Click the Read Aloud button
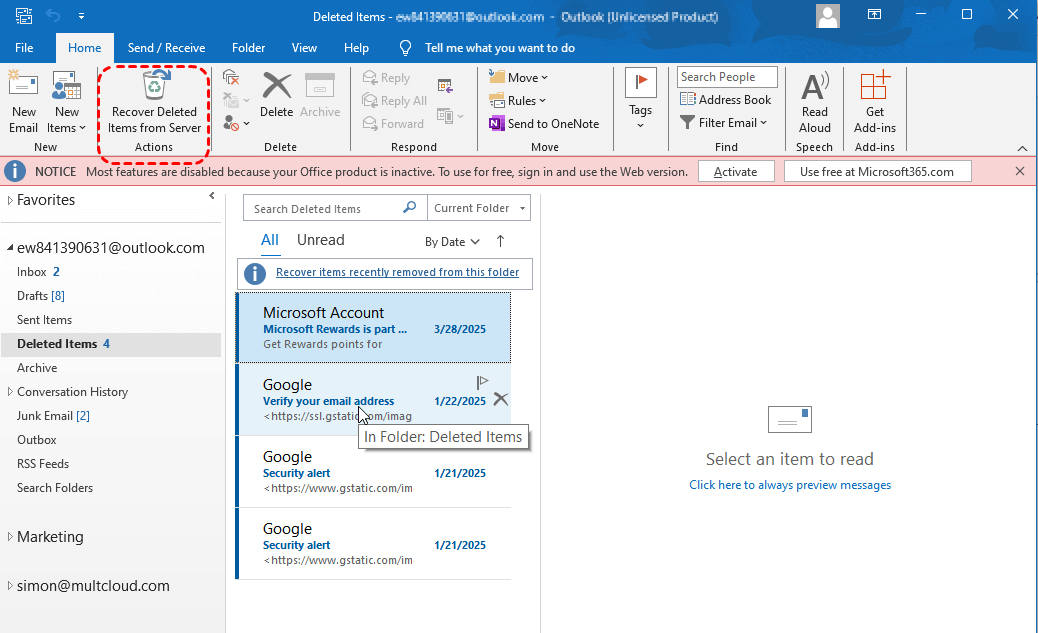 pos(815,103)
